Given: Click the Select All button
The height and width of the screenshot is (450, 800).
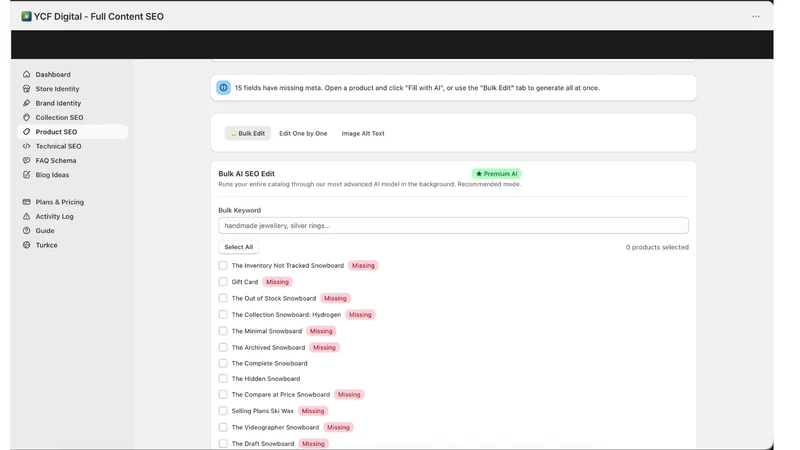Looking at the screenshot, I should point(238,247).
